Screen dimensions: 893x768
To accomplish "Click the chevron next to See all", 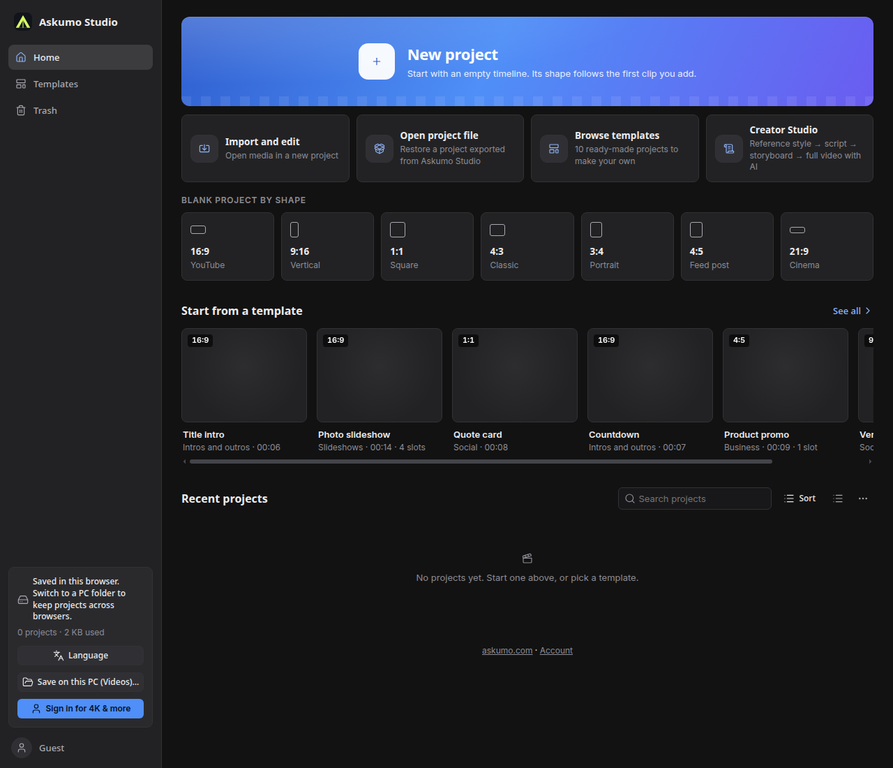I will coord(867,311).
